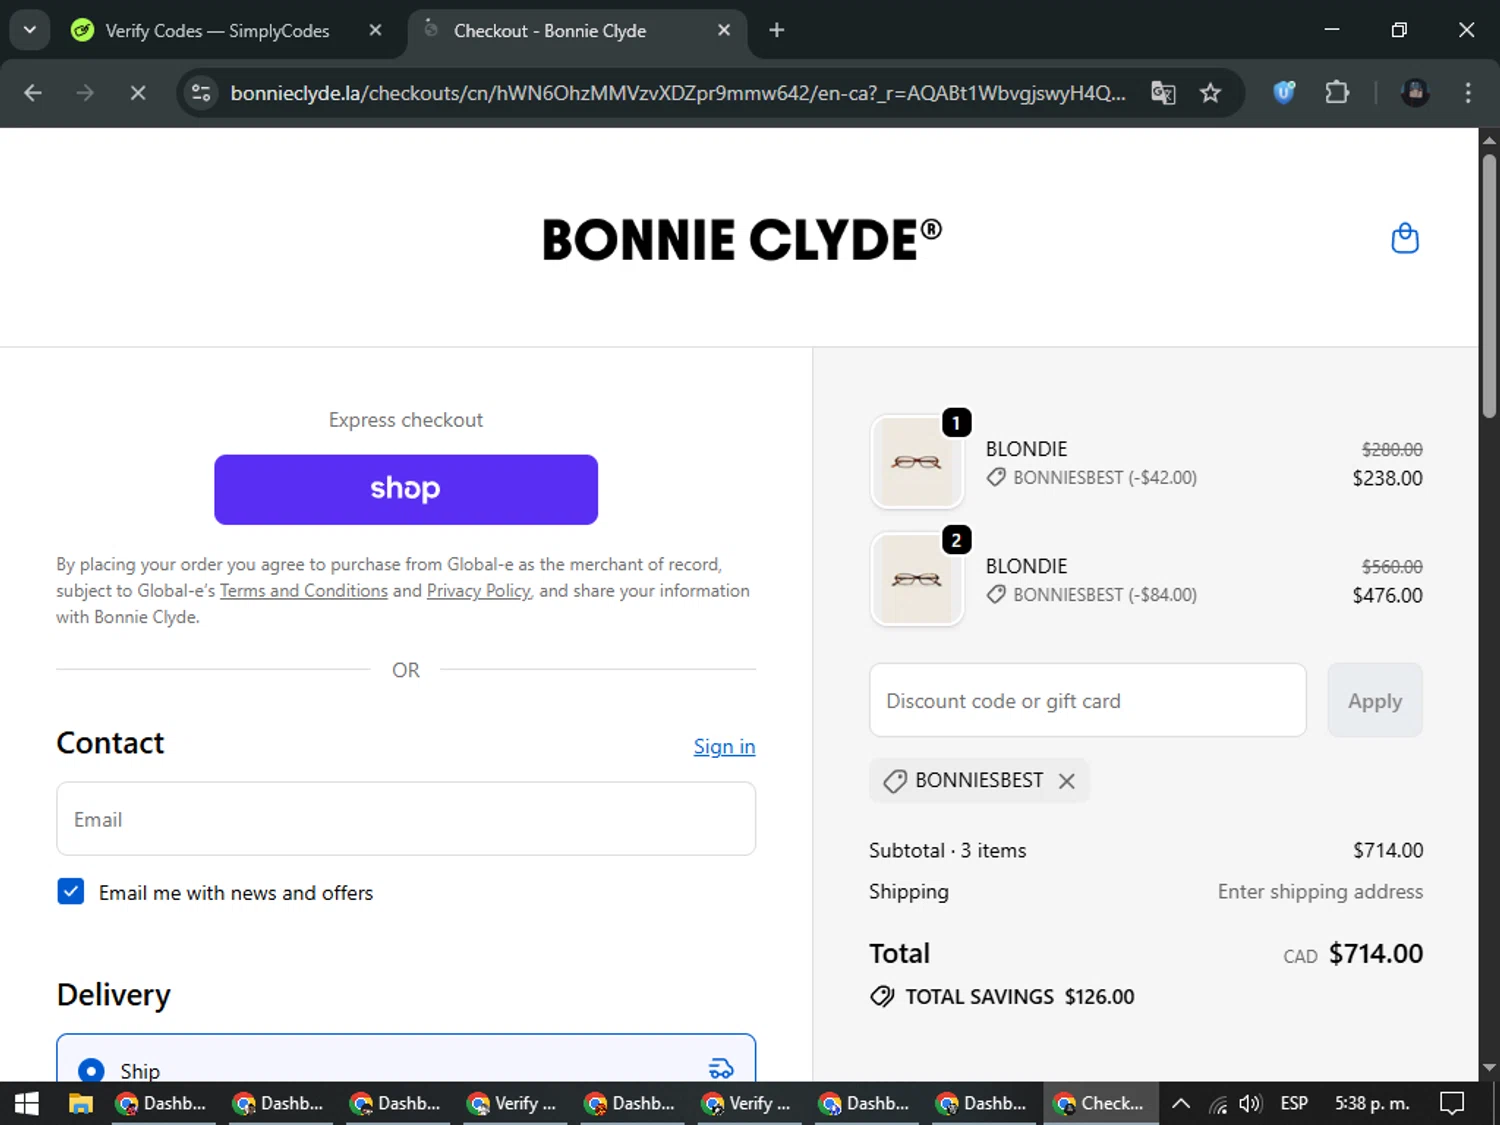Viewport: 1500px width, 1125px height.
Task: Click the Enter shipping address text
Action: (x=1320, y=891)
